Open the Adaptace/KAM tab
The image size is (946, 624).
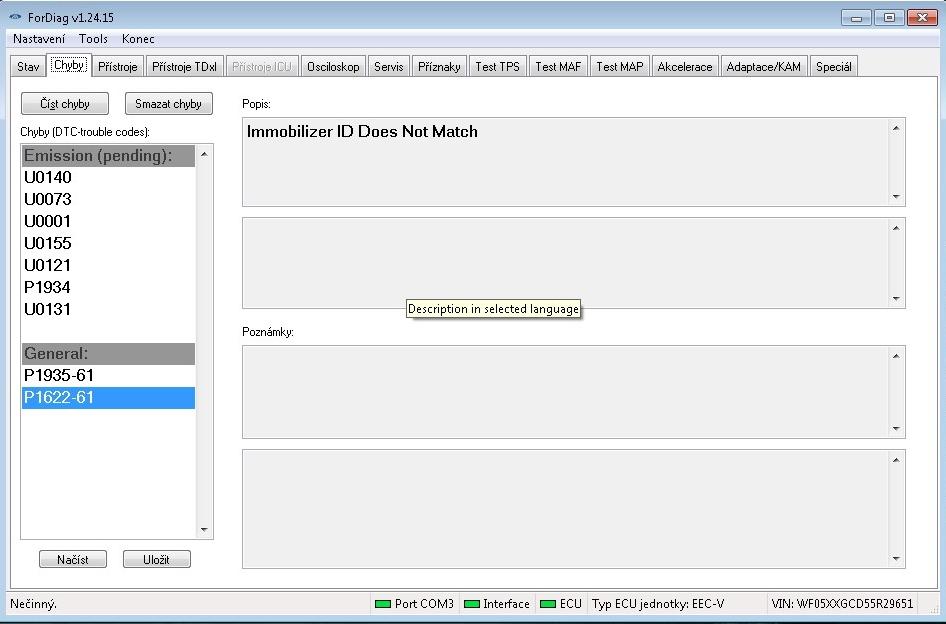(x=763, y=67)
